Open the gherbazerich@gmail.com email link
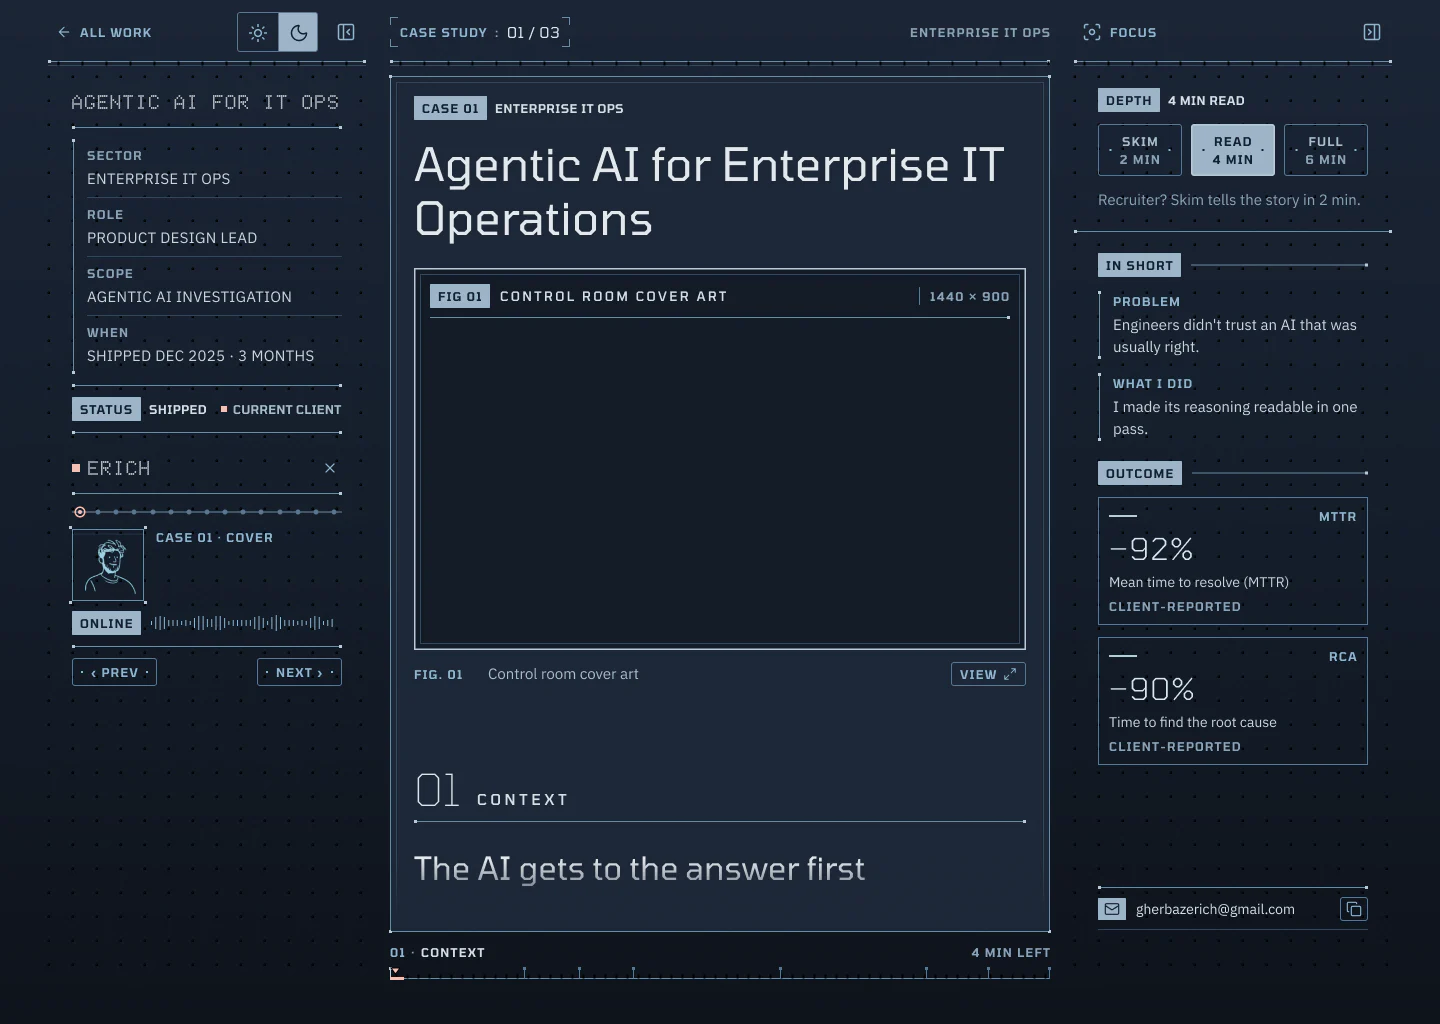This screenshot has width=1440, height=1024. click(x=1215, y=909)
